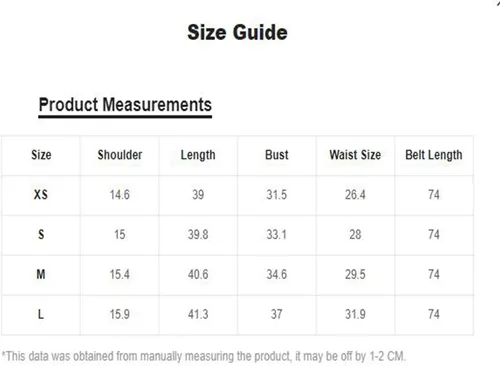Select the Product Measurements tab heading
The image size is (500, 366).
125,105
